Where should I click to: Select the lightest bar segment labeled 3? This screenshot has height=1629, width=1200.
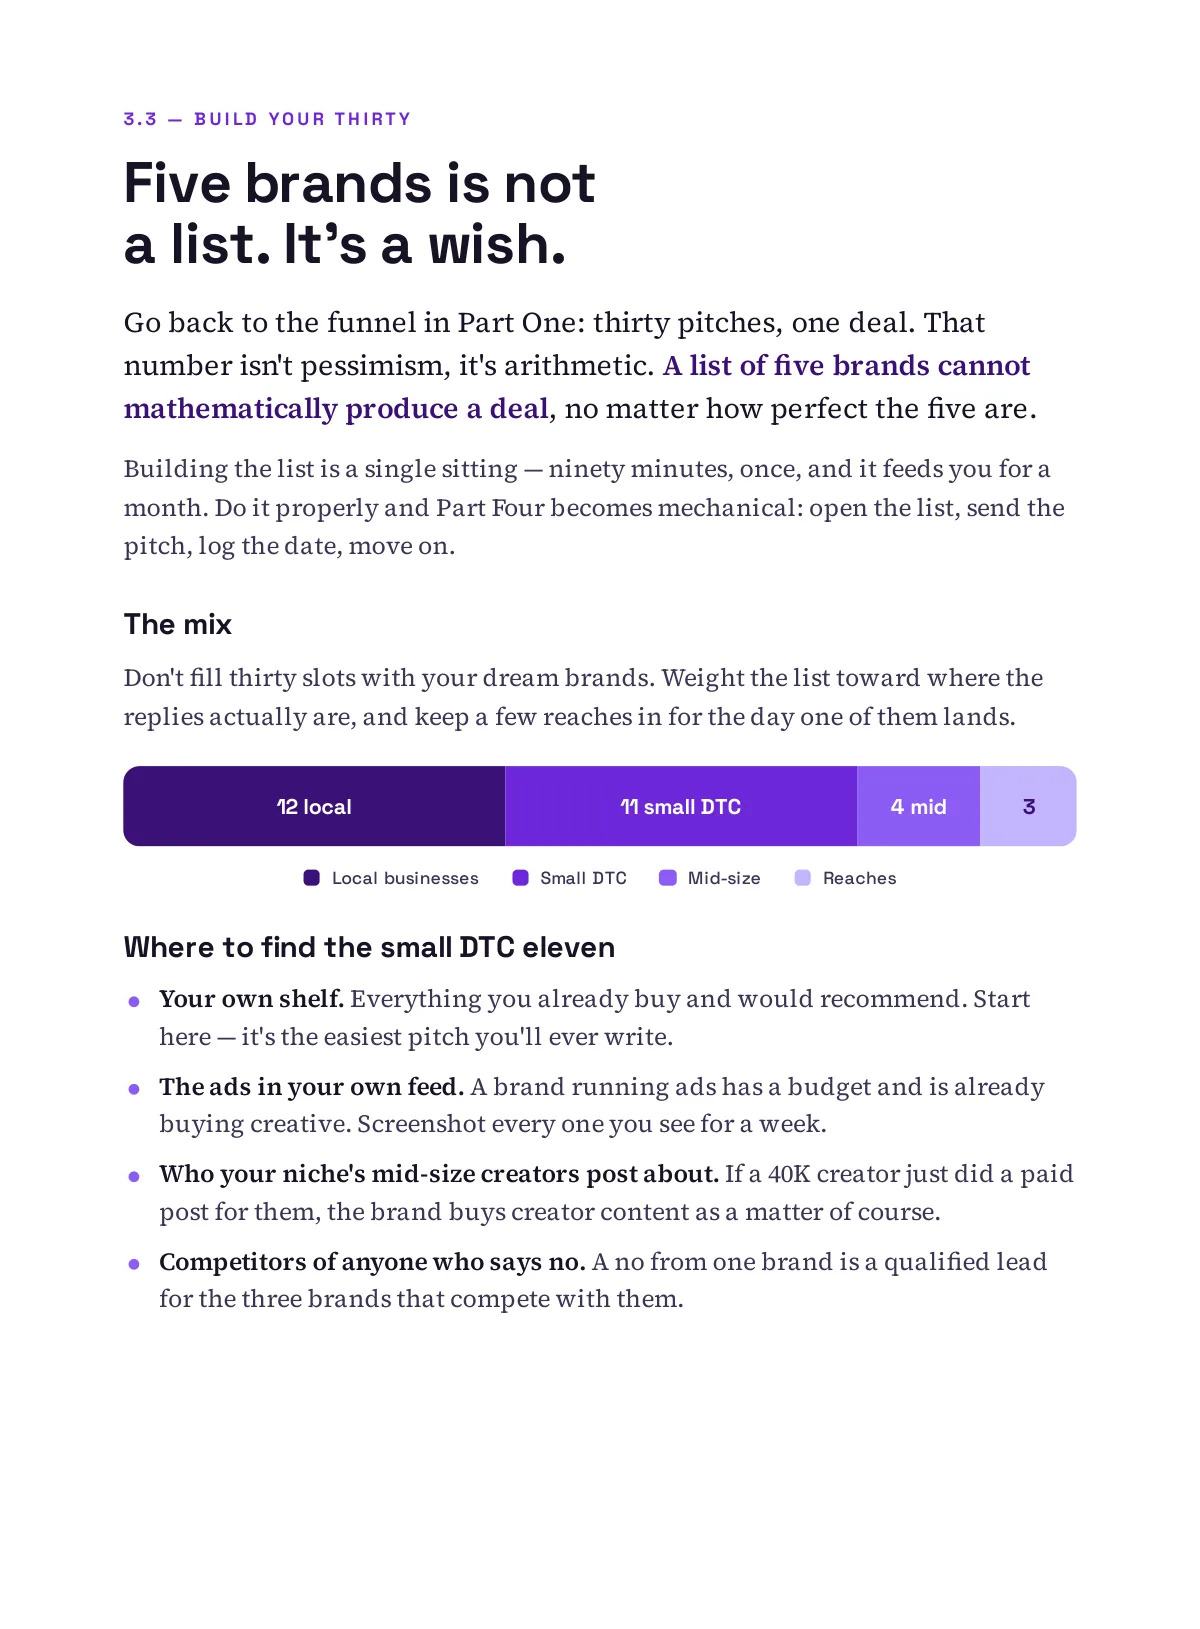1028,806
